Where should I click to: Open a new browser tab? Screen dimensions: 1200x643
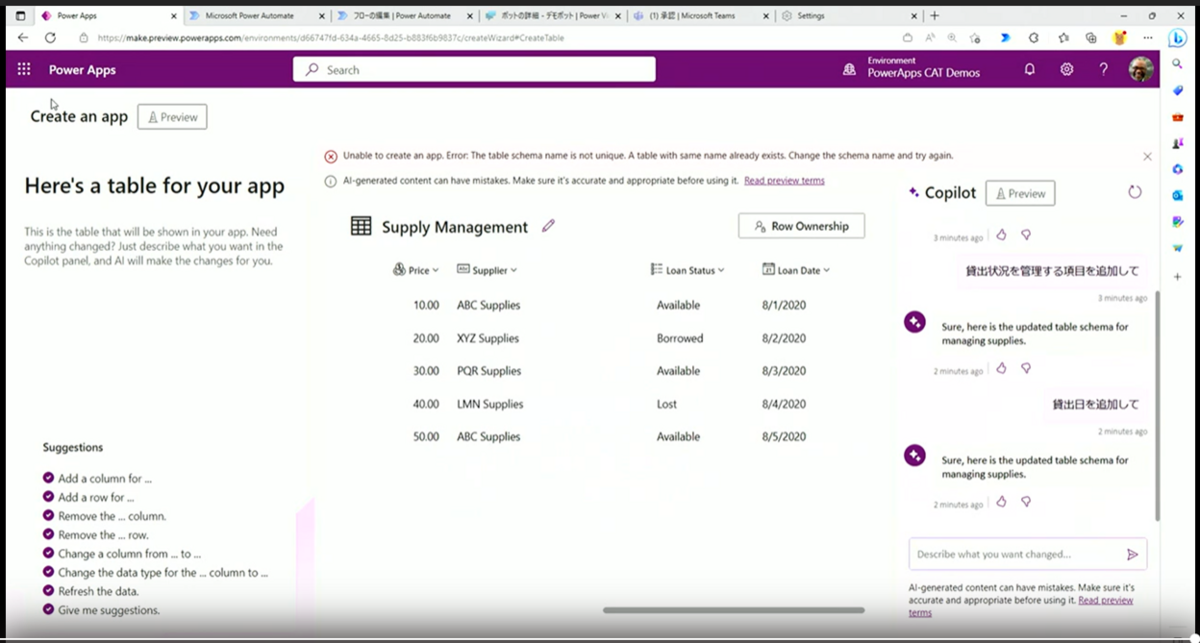point(935,16)
